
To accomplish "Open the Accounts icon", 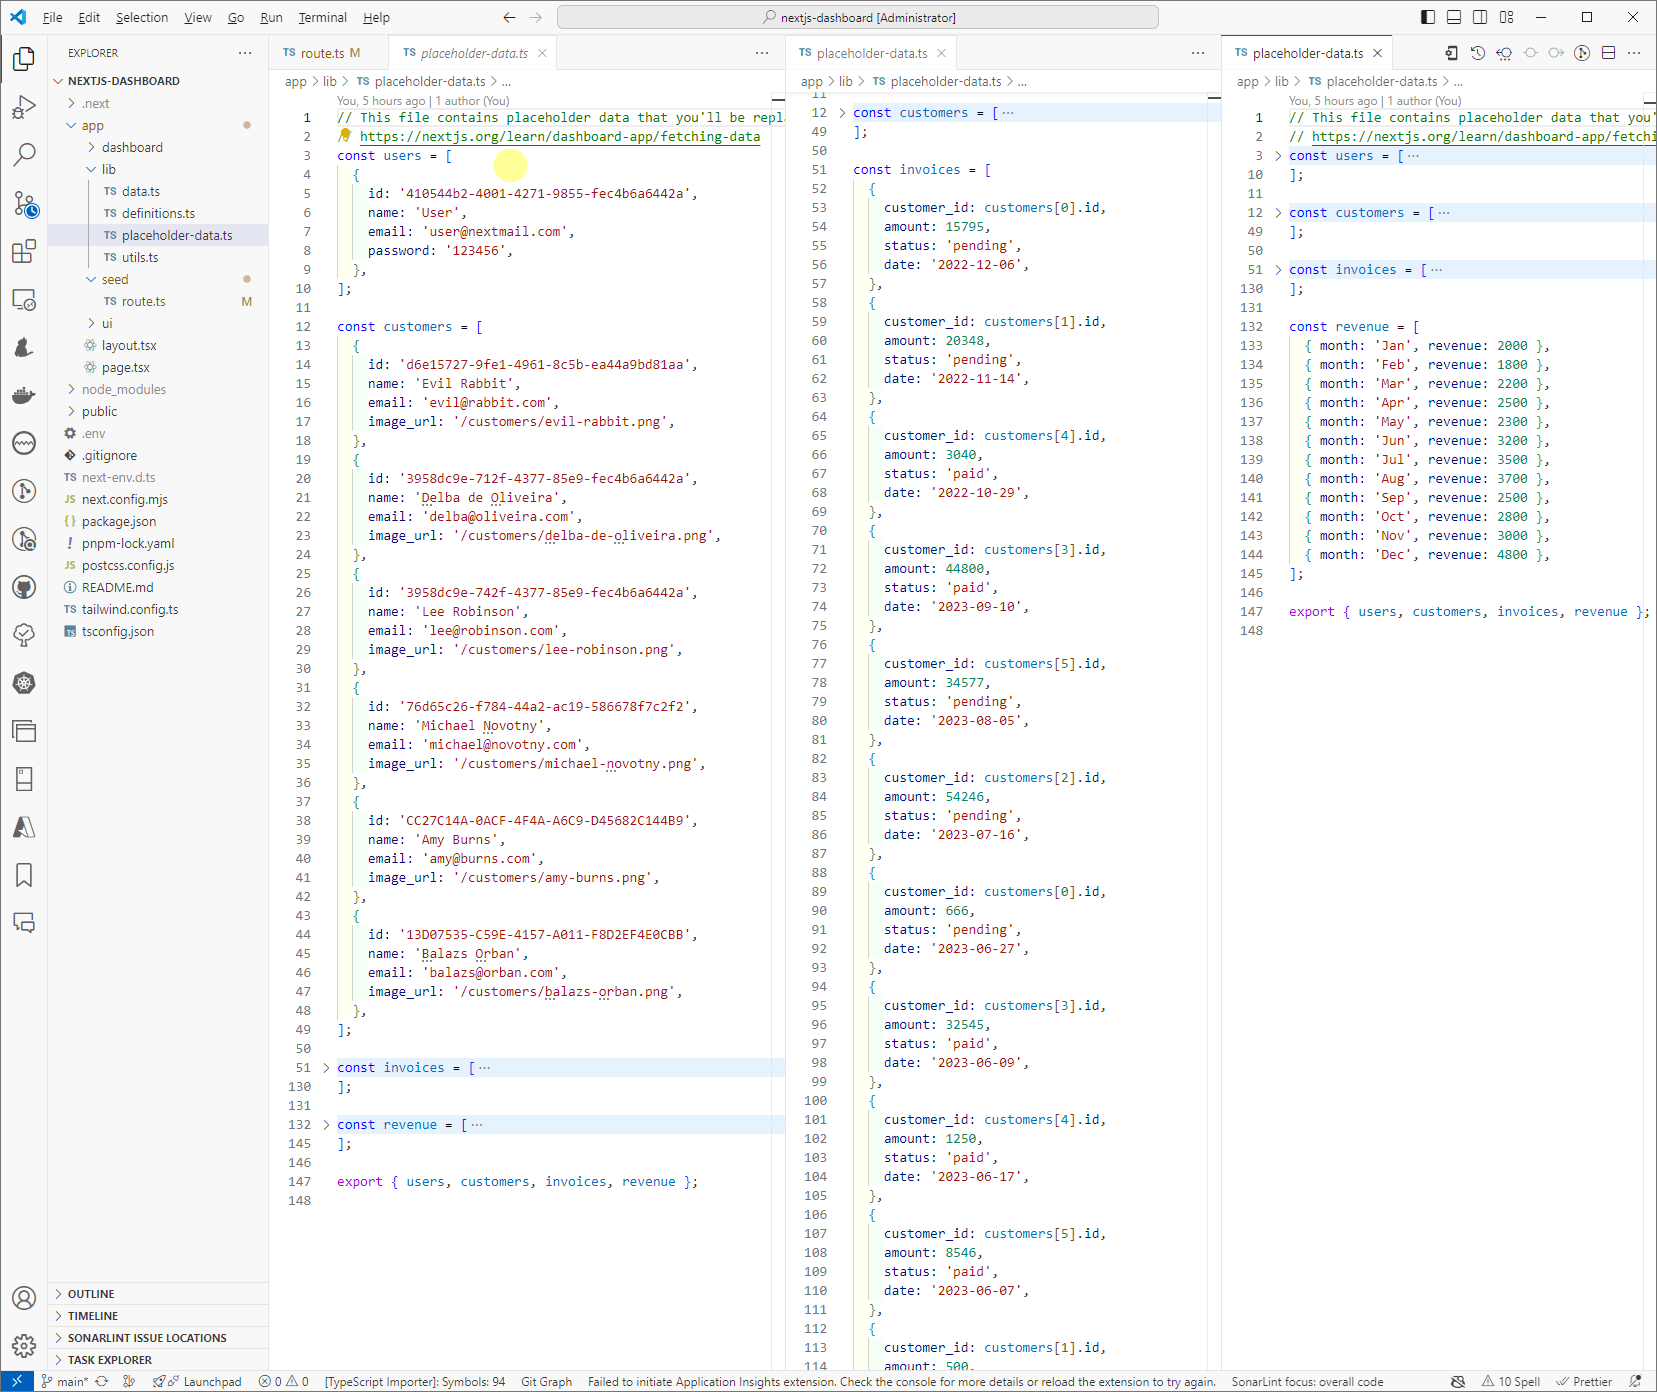I will click(x=24, y=1298).
